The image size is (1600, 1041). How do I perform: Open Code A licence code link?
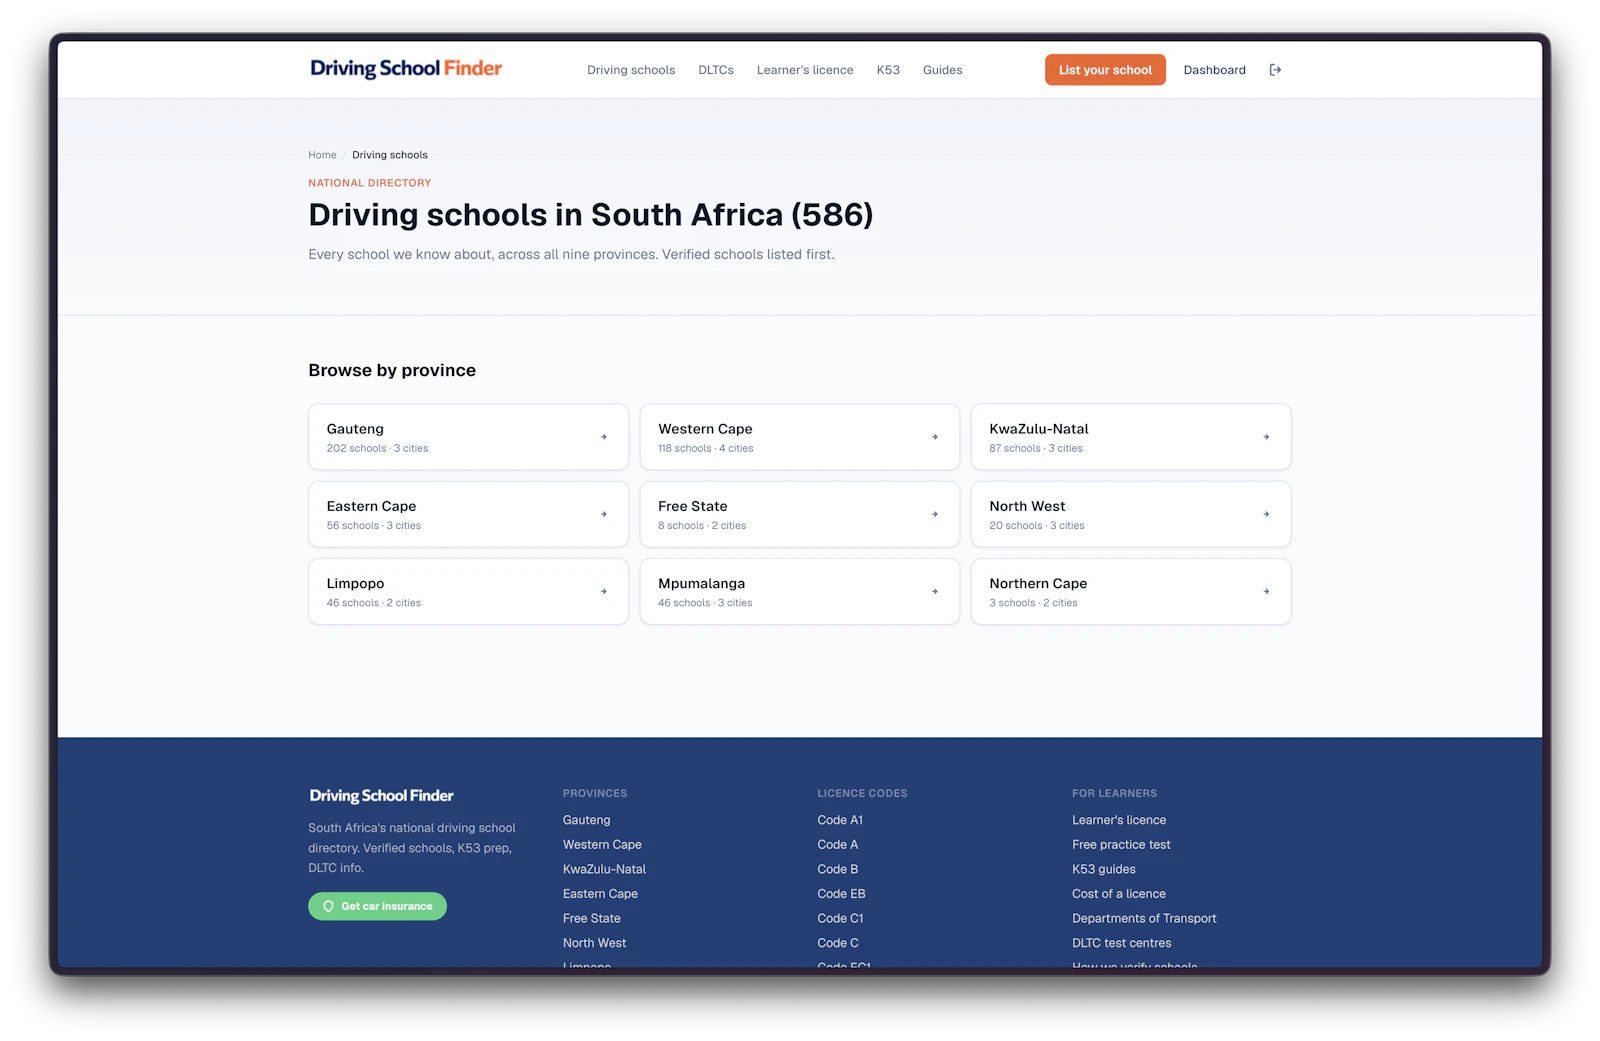pos(838,845)
